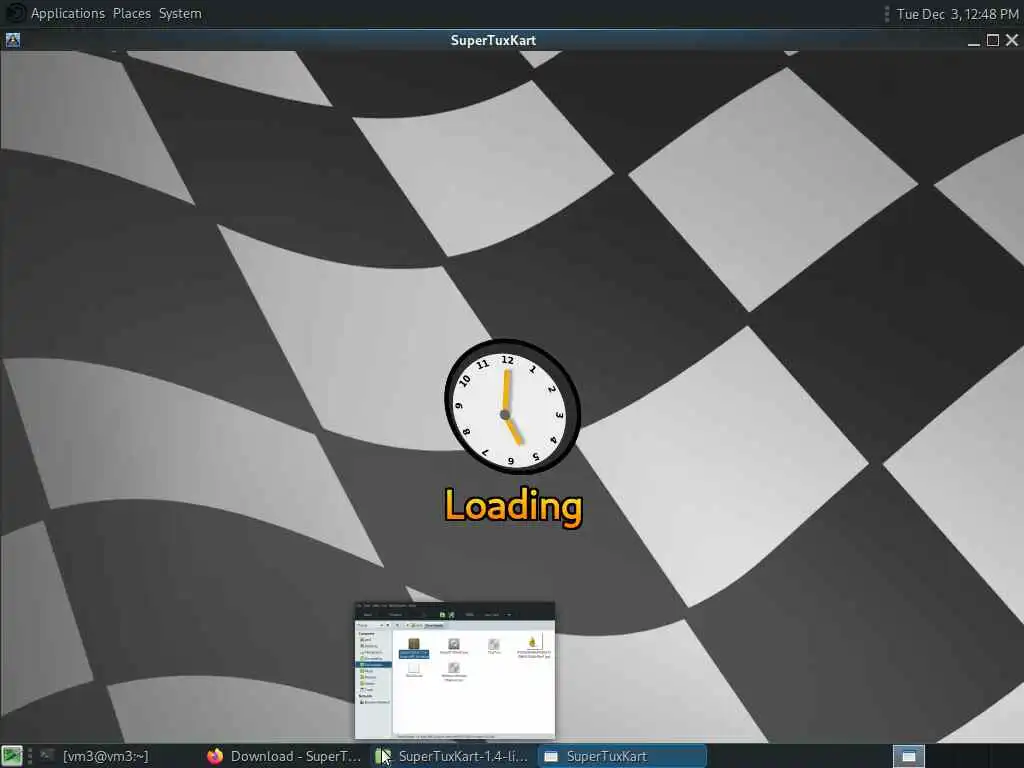Click the Show Desktop icon in the taskbar
This screenshot has height=768, width=1024.
pyautogui.click(x=12, y=756)
